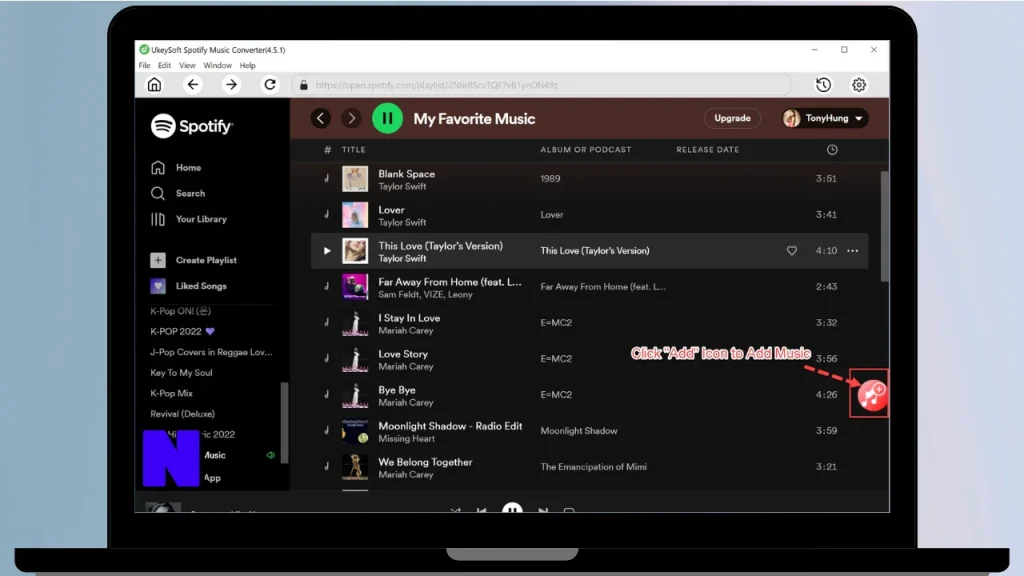
Task: Select Blank Space album thumbnail
Action: 355,179
